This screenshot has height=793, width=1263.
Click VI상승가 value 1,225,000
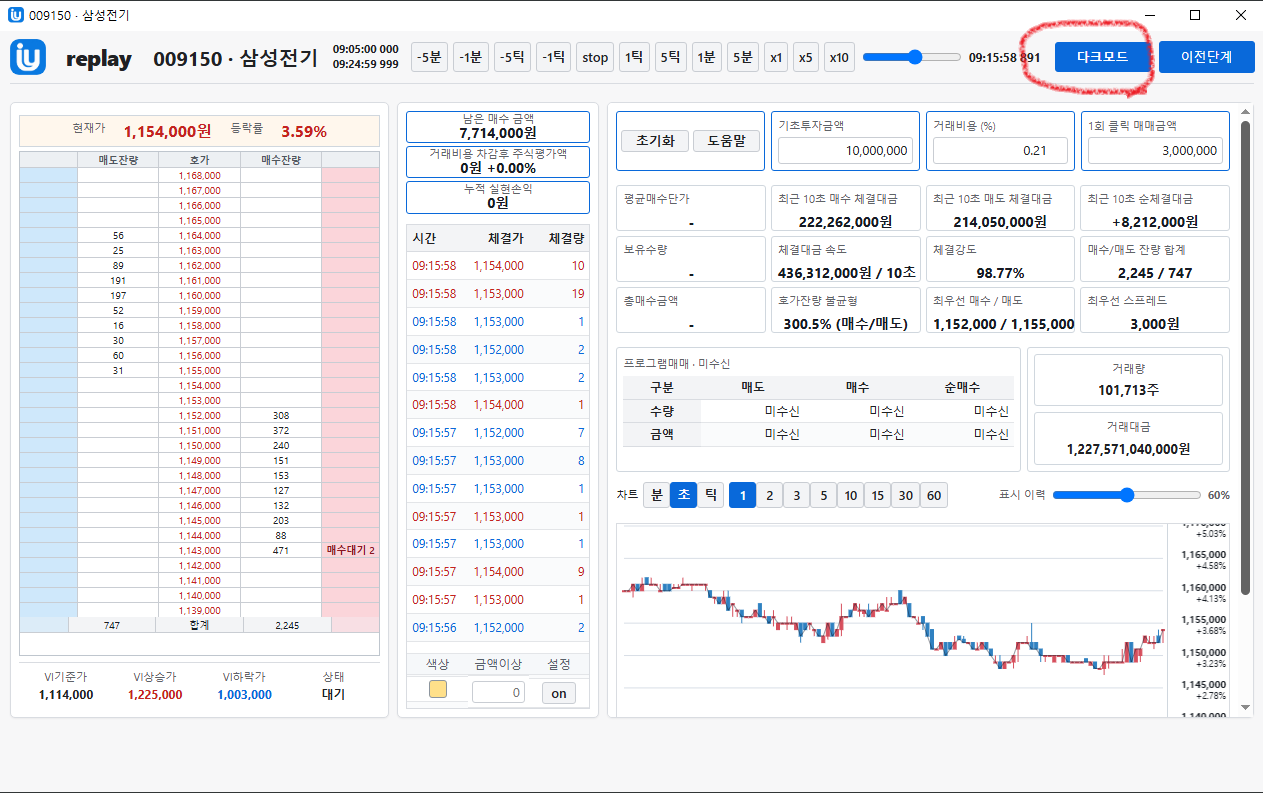[x=154, y=695]
